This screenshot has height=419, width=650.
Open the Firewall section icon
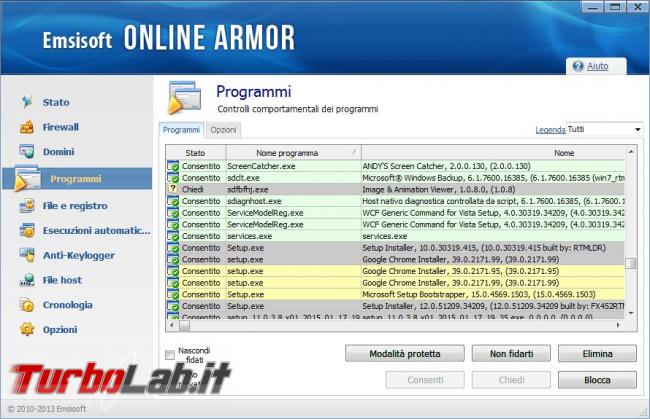click(x=27, y=127)
